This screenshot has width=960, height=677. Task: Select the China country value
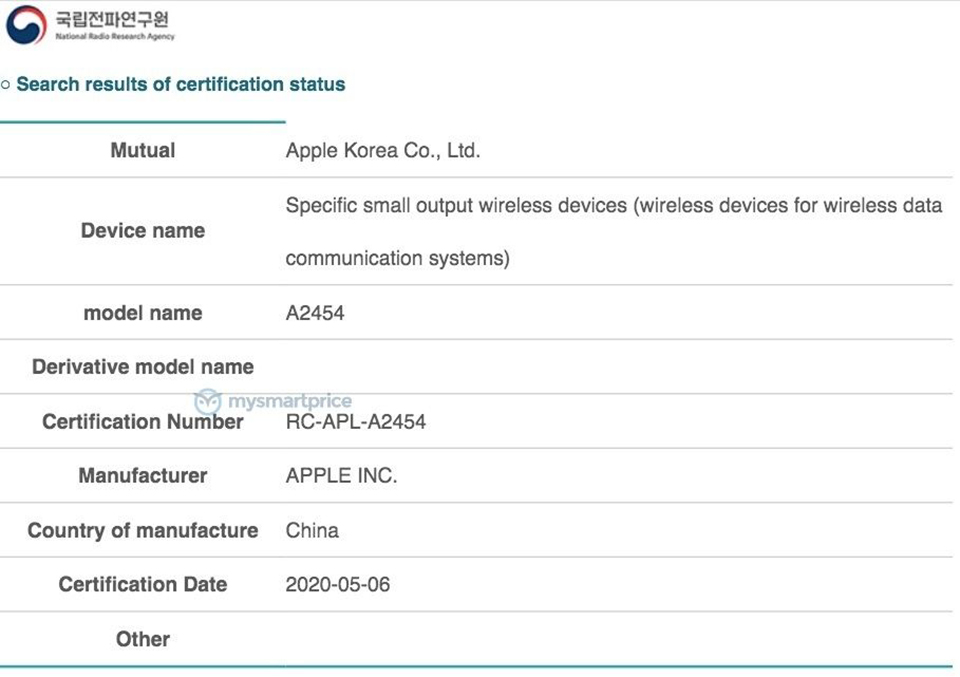click(x=312, y=531)
